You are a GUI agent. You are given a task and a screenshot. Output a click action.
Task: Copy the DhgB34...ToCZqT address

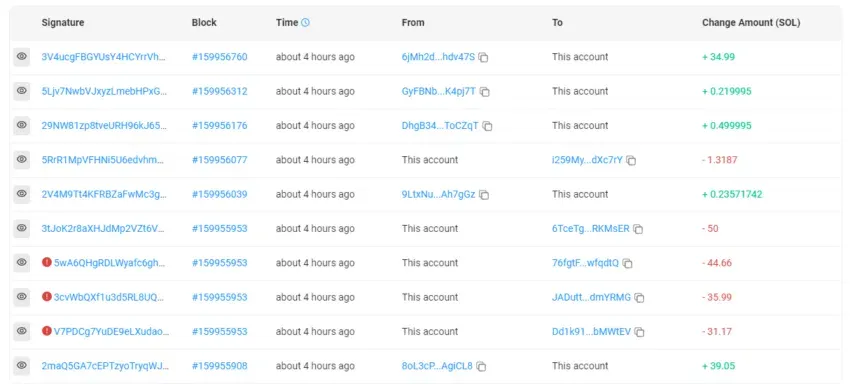[x=487, y=126]
